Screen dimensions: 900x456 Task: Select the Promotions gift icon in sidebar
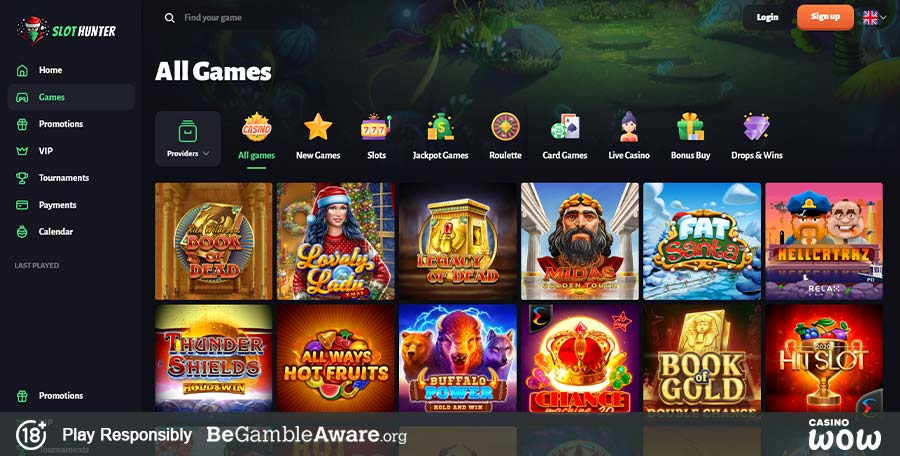click(22, 124)
